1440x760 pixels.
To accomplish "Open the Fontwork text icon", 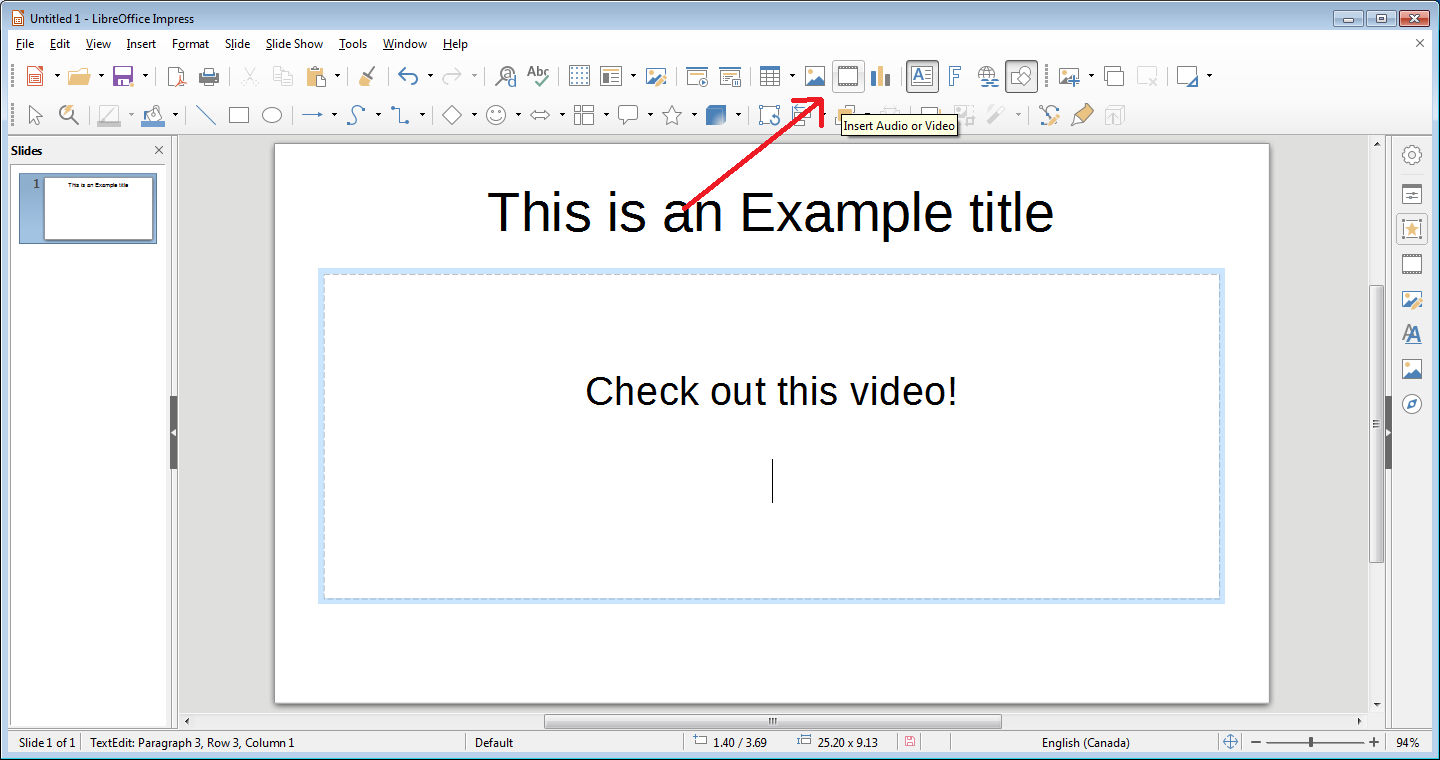I will tap(955, 76).
